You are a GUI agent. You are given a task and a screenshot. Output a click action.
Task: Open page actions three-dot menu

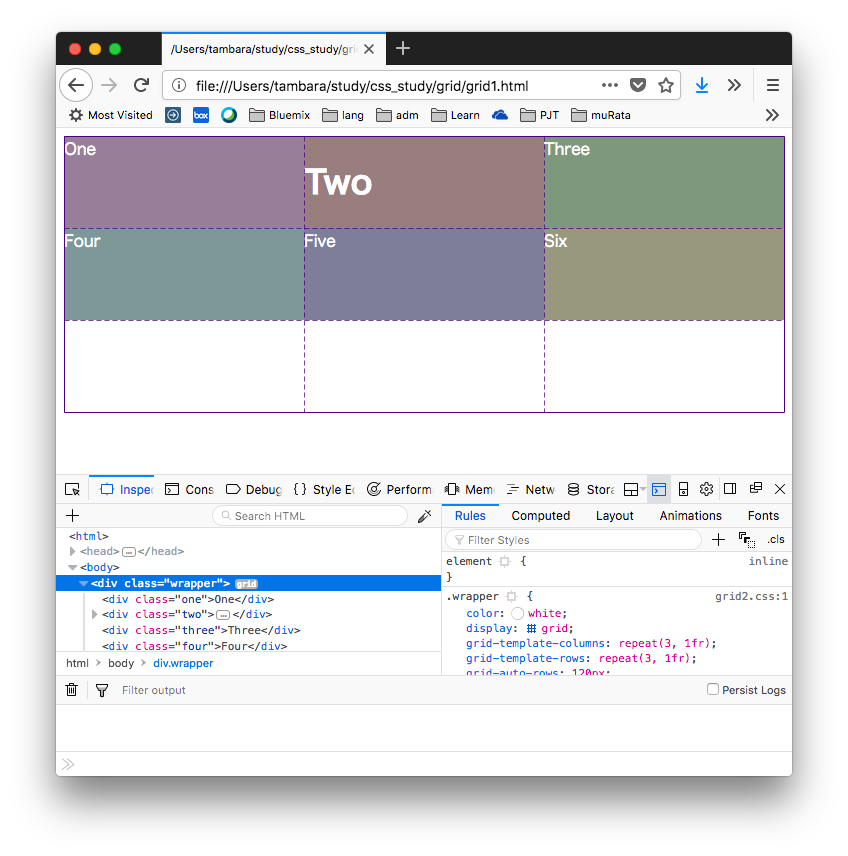[x=609, y=85]
